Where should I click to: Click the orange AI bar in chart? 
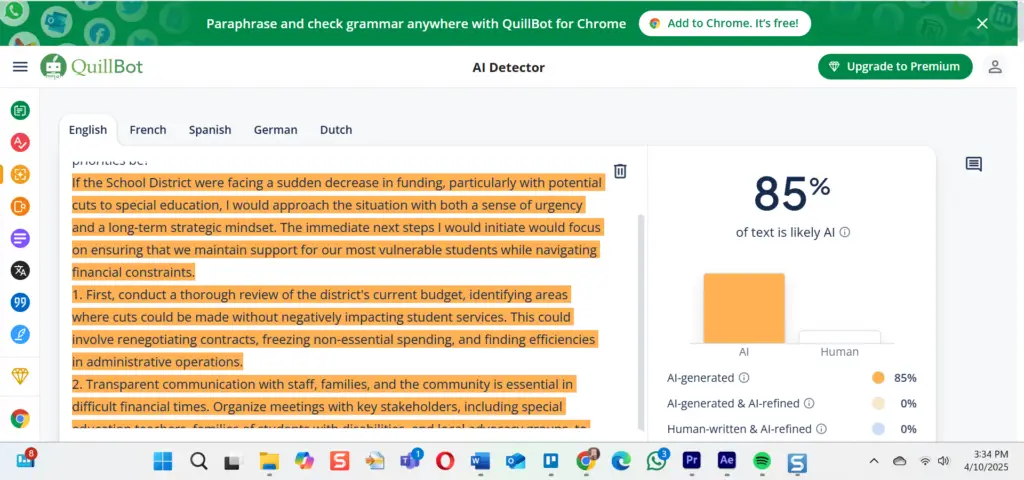[744, 308]
